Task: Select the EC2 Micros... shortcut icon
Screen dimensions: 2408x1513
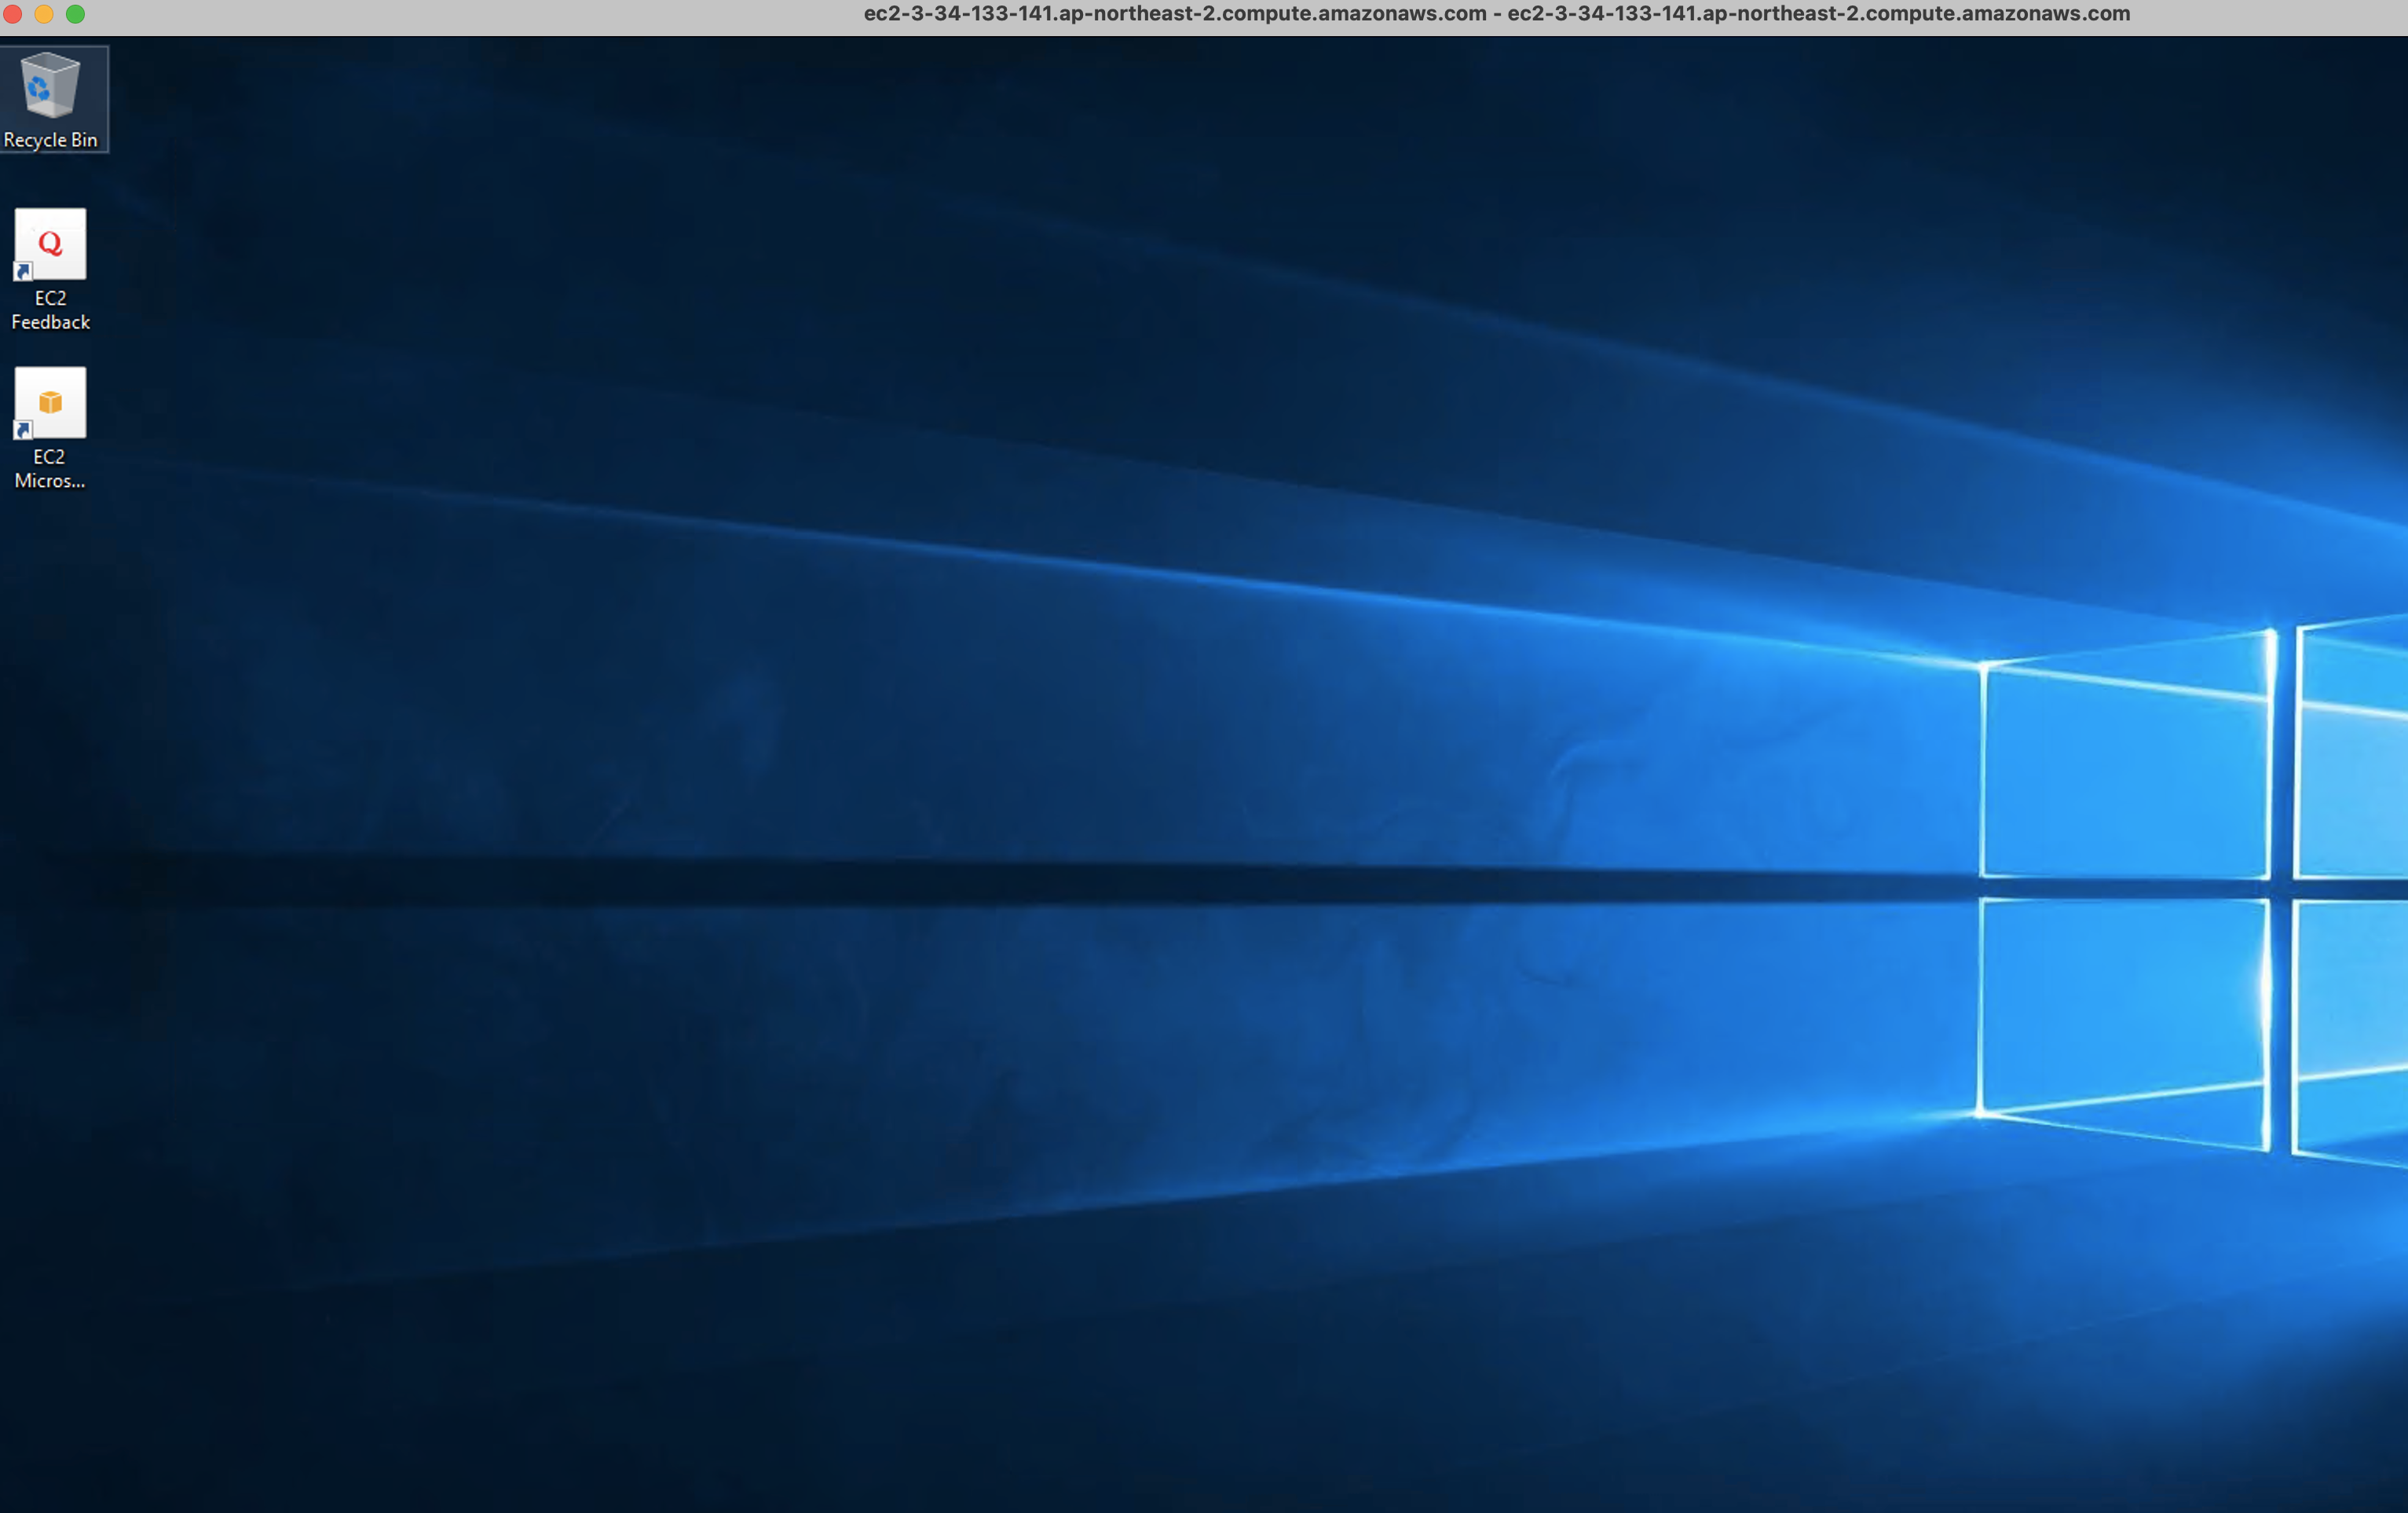Action: 50,403
